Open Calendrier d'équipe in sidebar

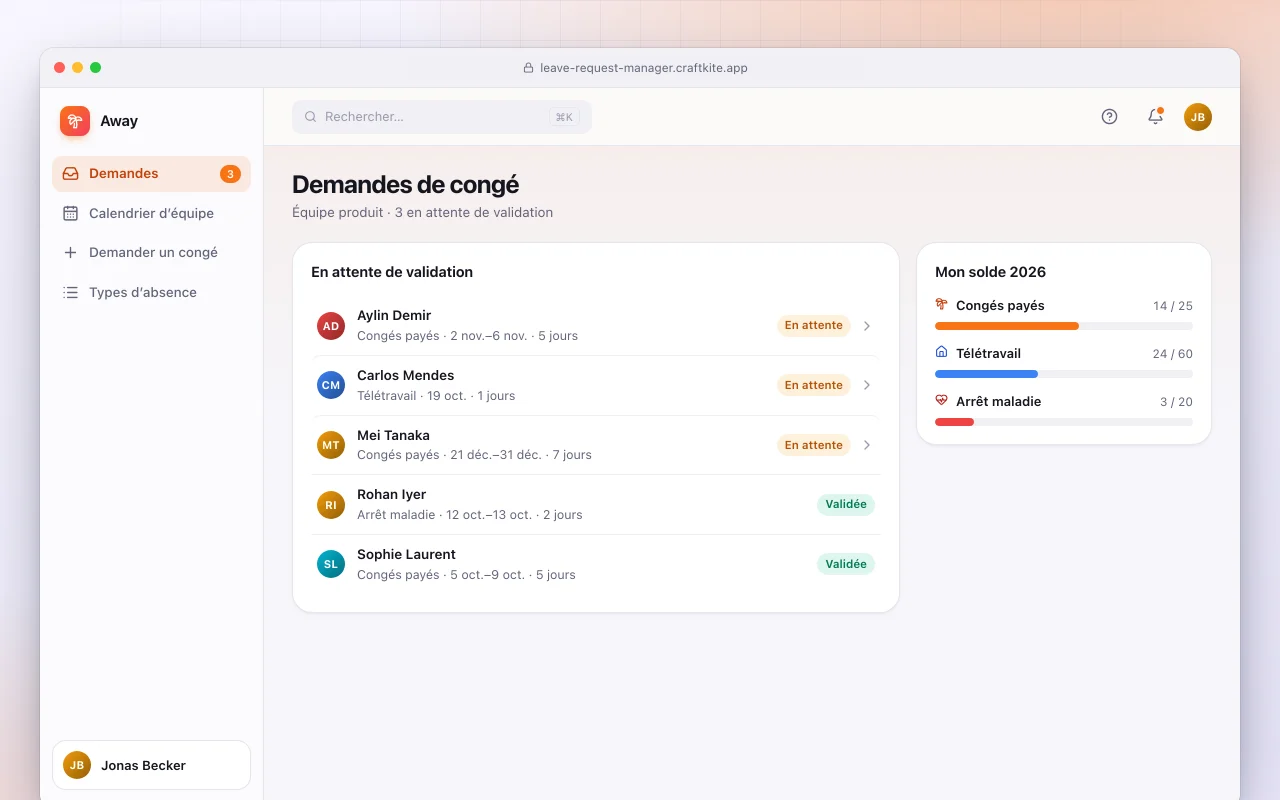(x=151, y=213)
